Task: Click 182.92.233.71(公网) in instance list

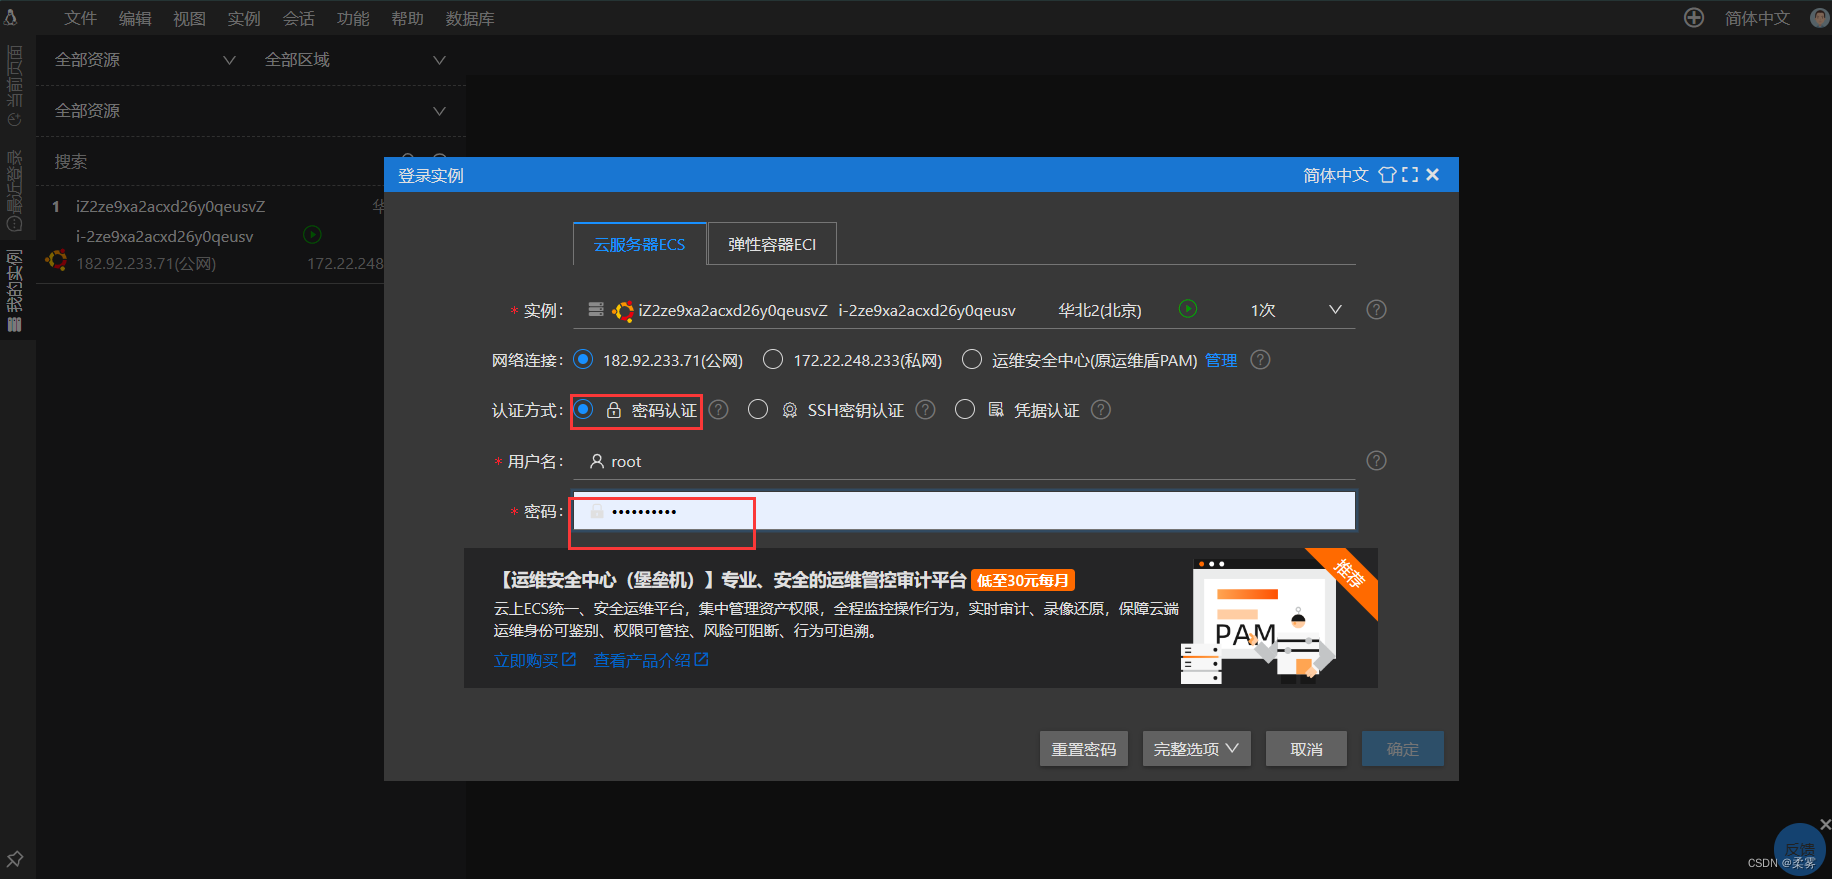Action: point(146,264)
